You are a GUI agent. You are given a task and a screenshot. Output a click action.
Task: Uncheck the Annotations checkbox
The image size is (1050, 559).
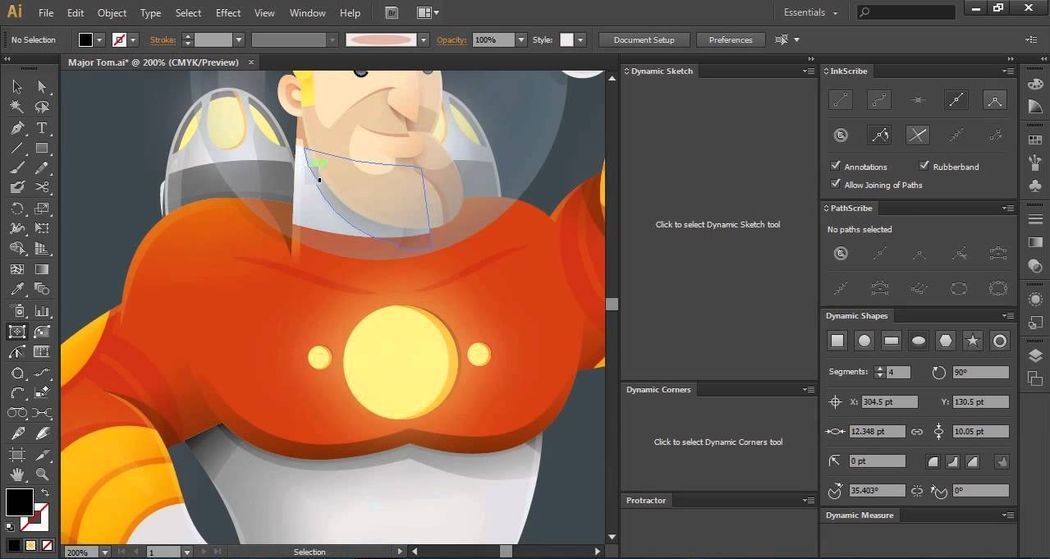pyautogui.click(x=835, y=165)
